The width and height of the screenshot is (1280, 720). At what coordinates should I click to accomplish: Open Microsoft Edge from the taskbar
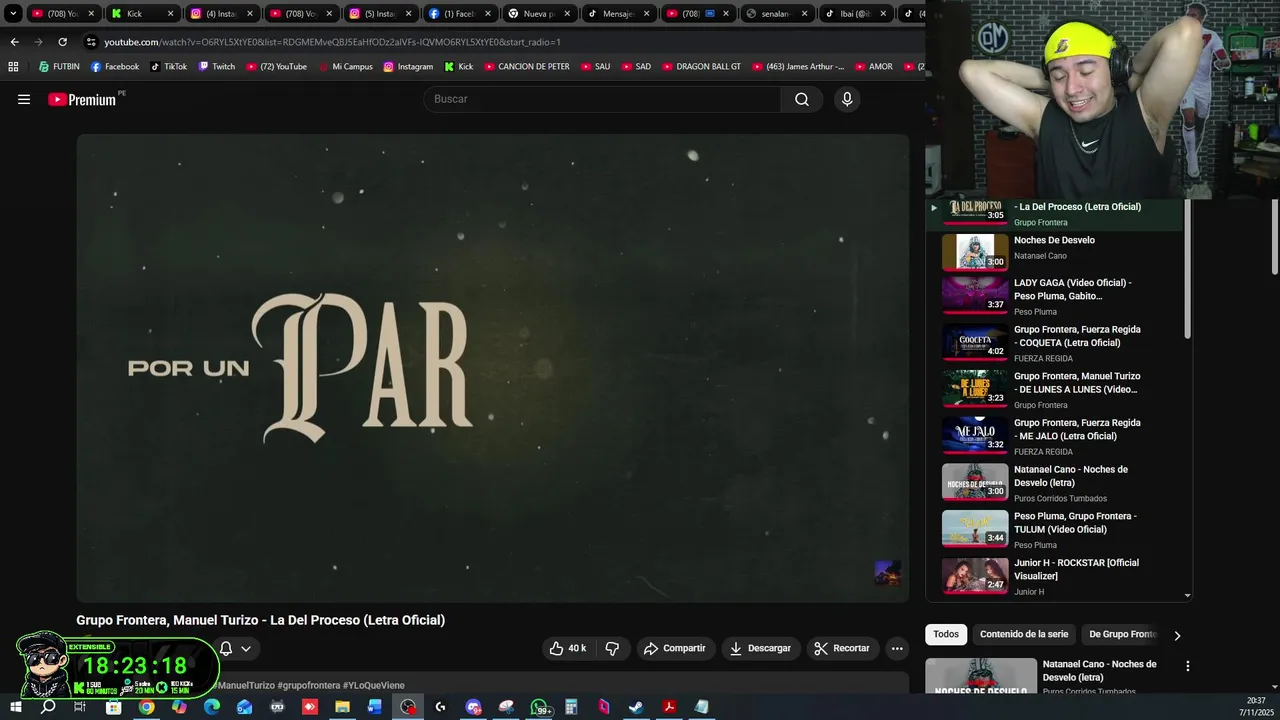(212, 707)
